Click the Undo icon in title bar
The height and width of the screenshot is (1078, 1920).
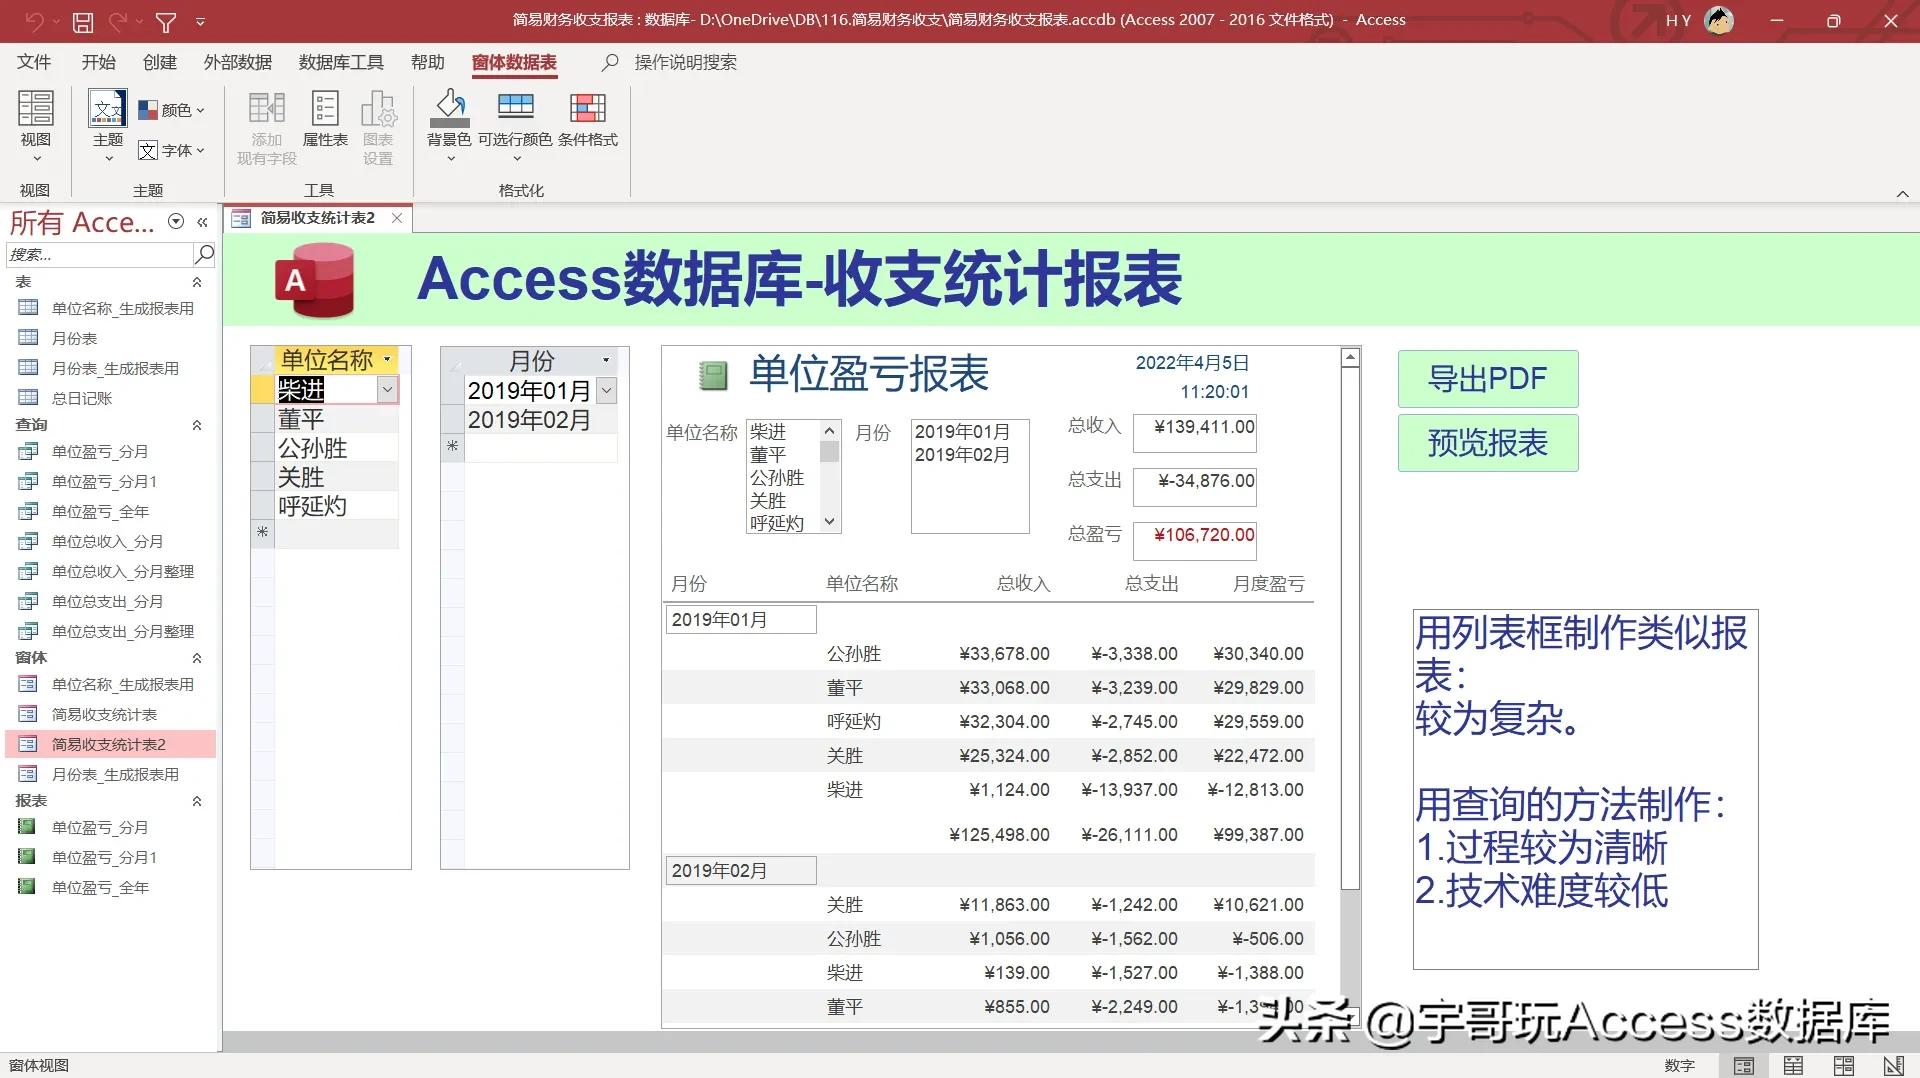(35, 21)
